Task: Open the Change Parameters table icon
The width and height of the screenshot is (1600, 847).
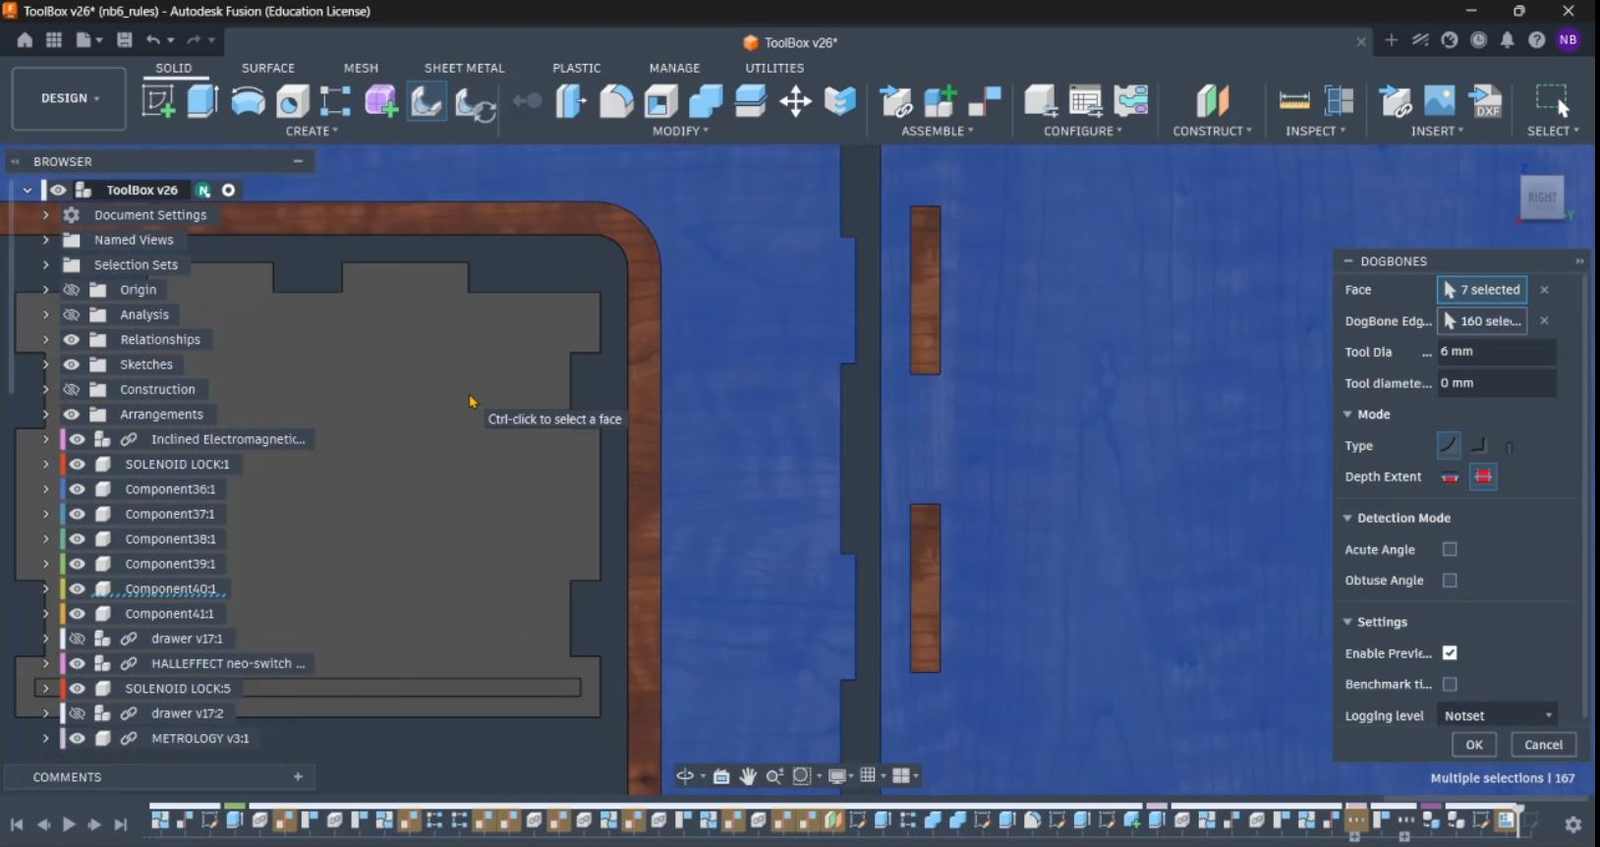Action: [x=1086, y=101]
